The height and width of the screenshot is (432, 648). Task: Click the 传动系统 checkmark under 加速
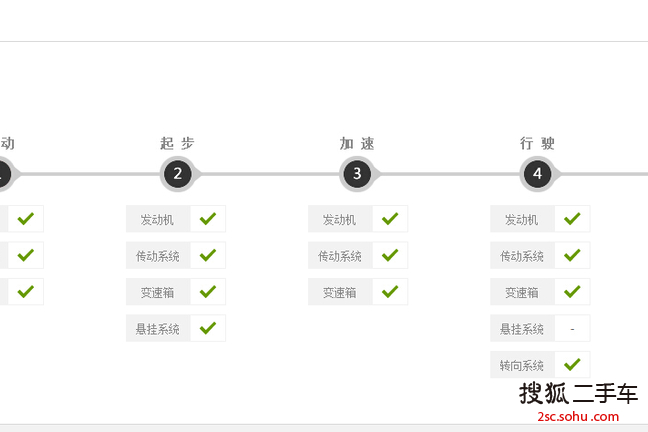coord(390,255)
